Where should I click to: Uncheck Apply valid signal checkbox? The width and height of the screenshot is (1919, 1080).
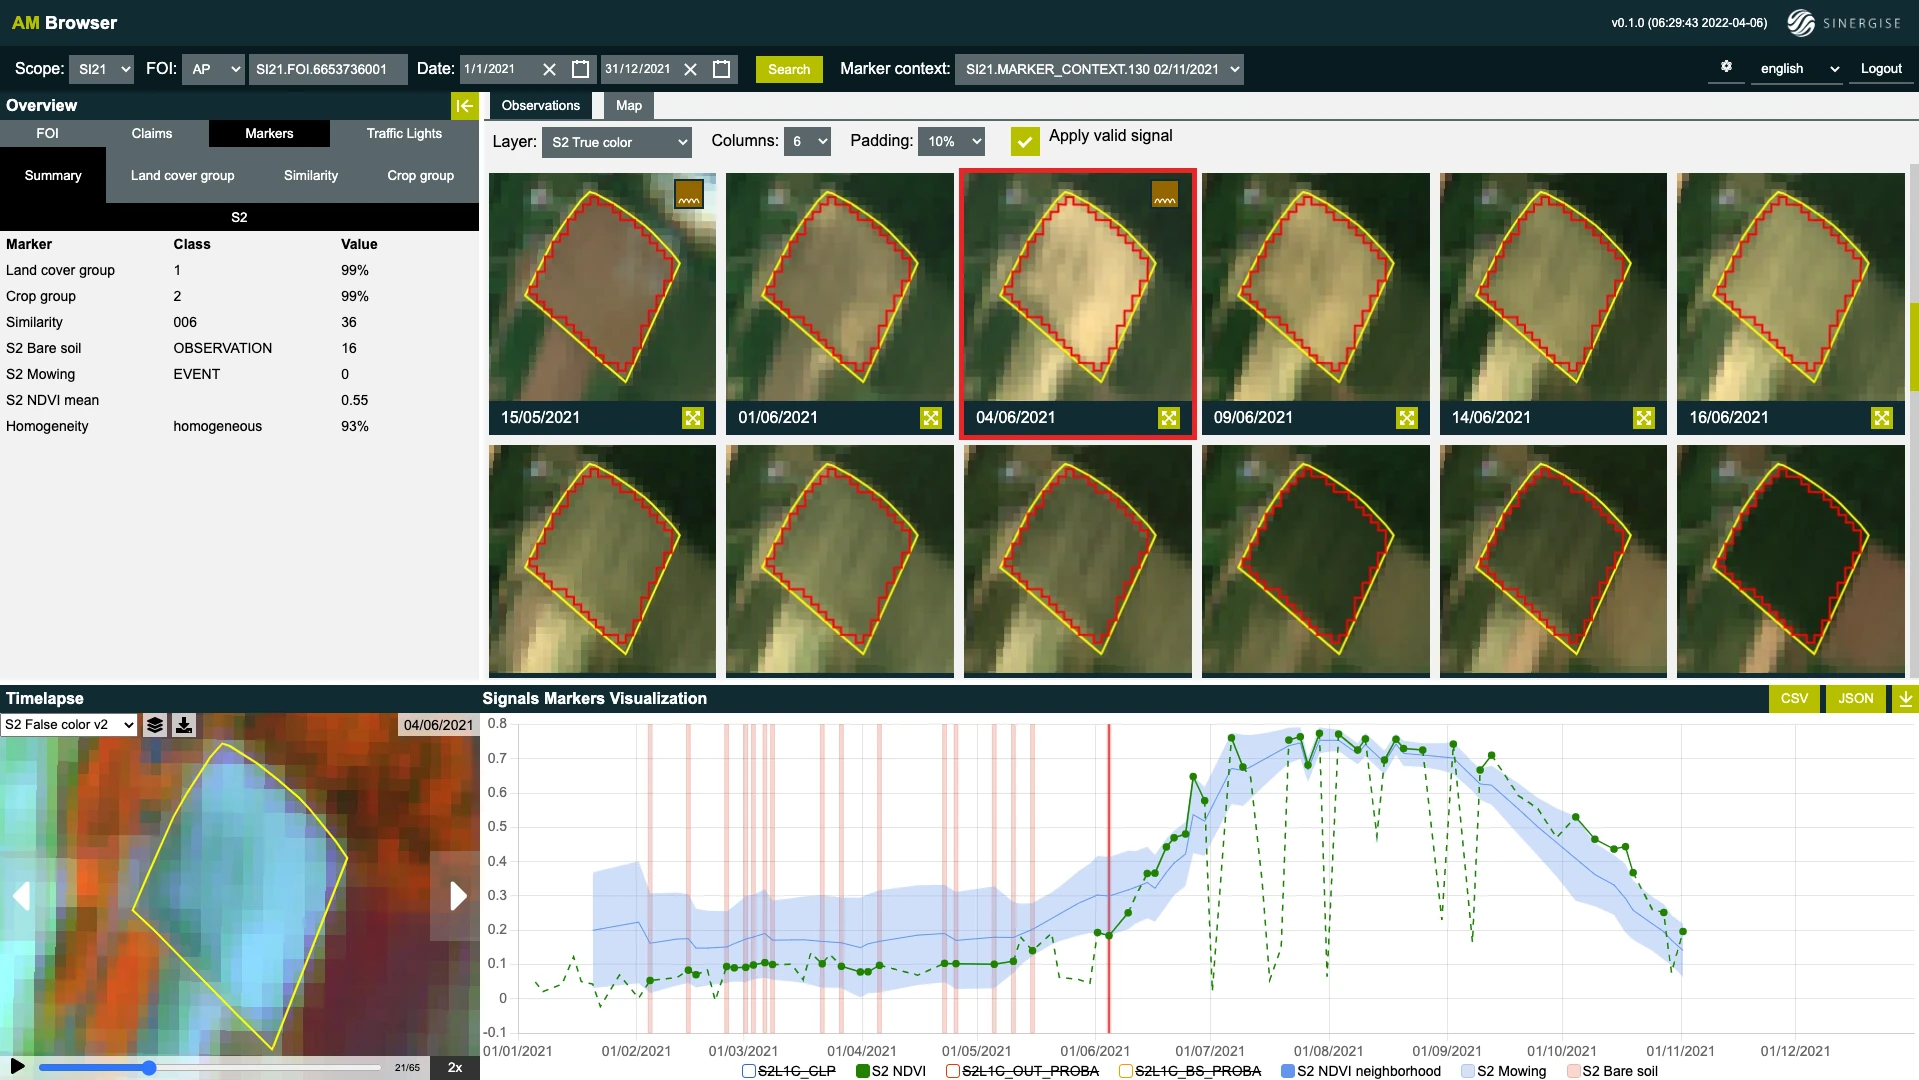click(x=1024, y=141)
